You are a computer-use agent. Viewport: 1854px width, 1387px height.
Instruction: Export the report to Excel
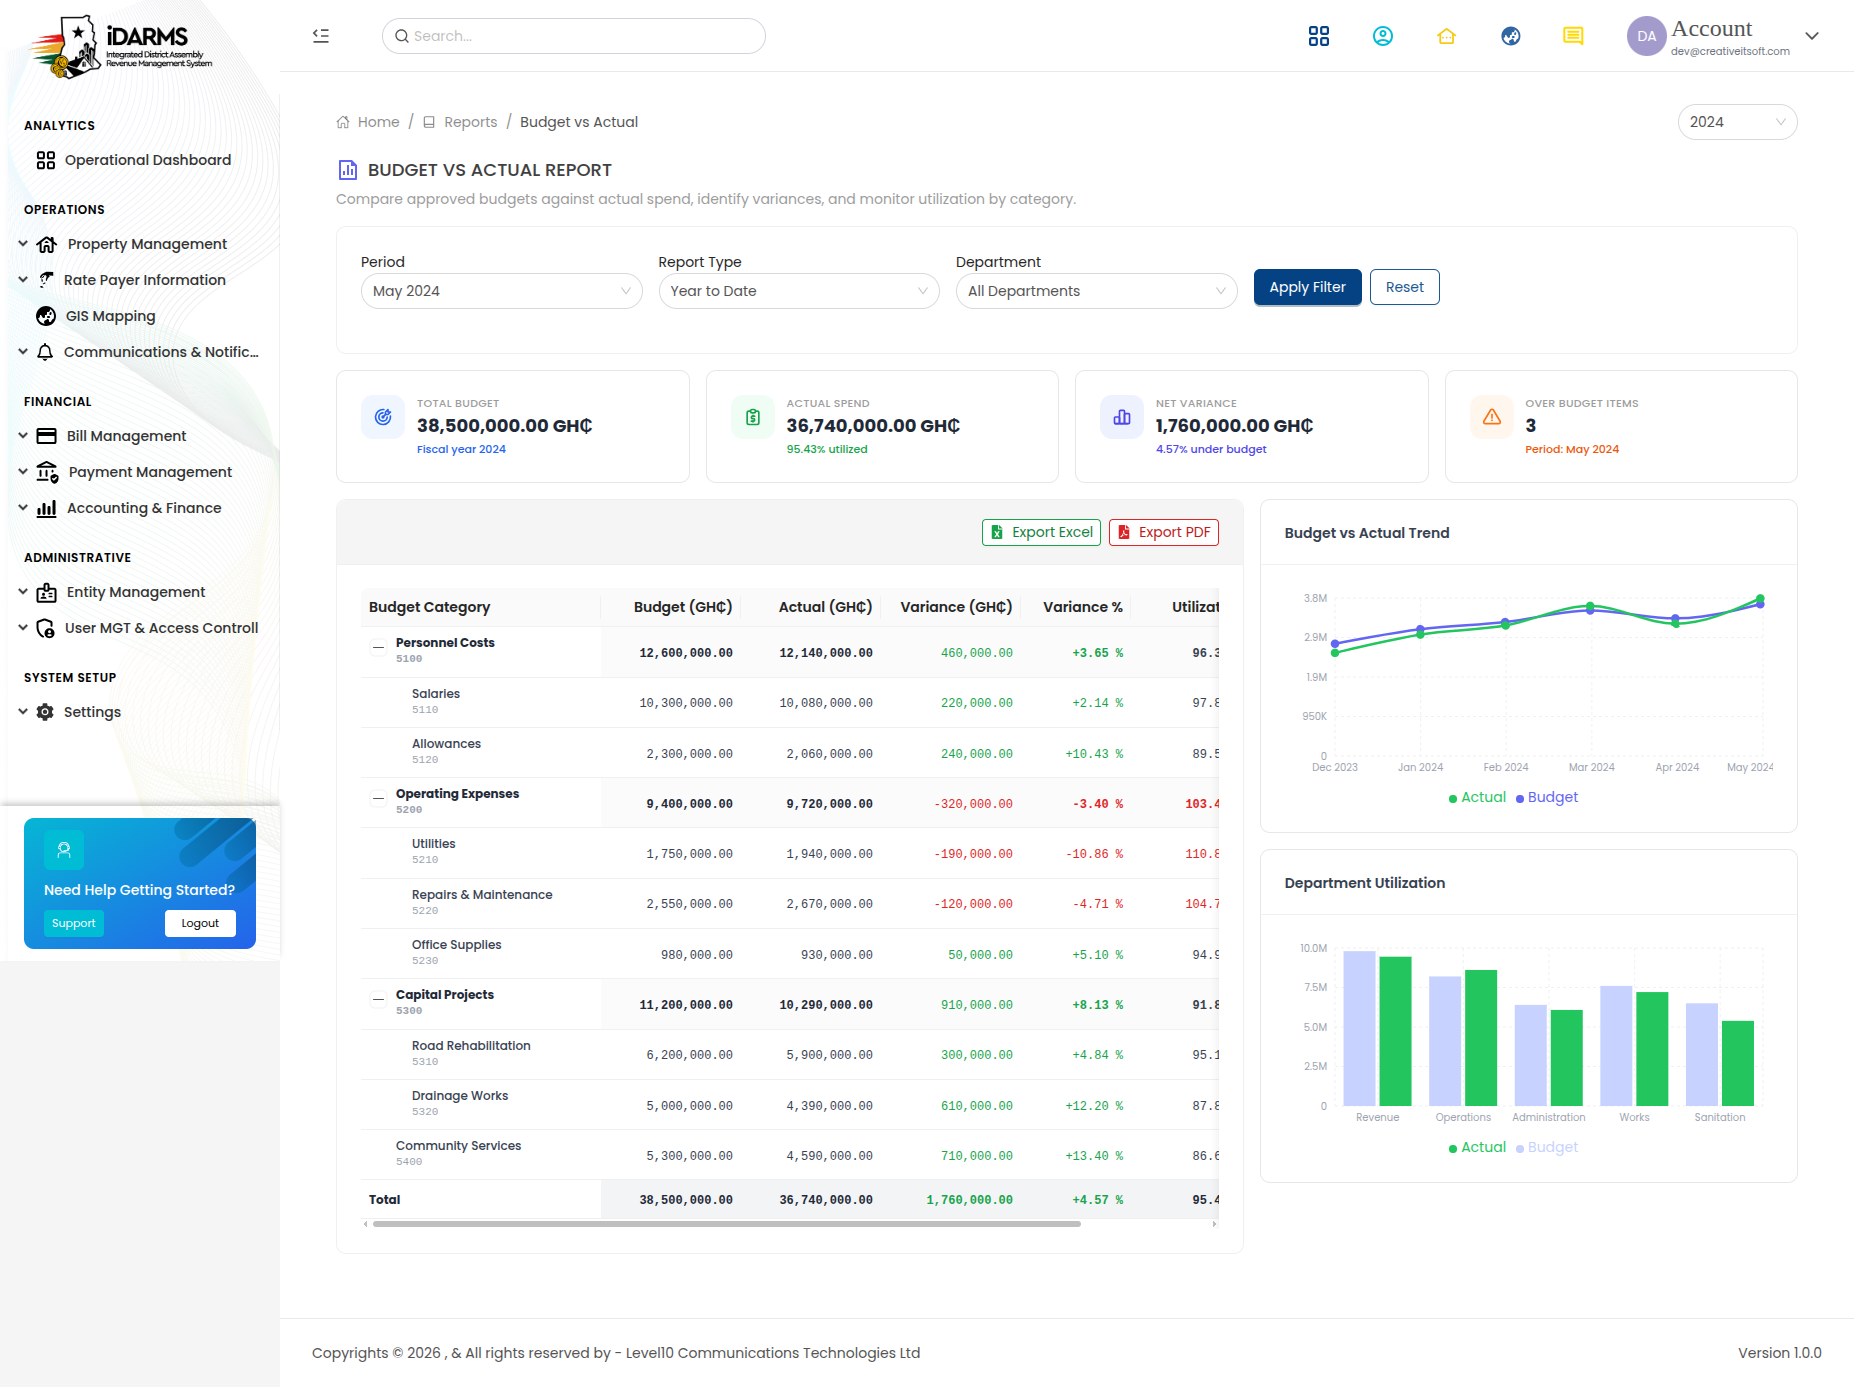pyautogui.click(x=1041, y=532)
